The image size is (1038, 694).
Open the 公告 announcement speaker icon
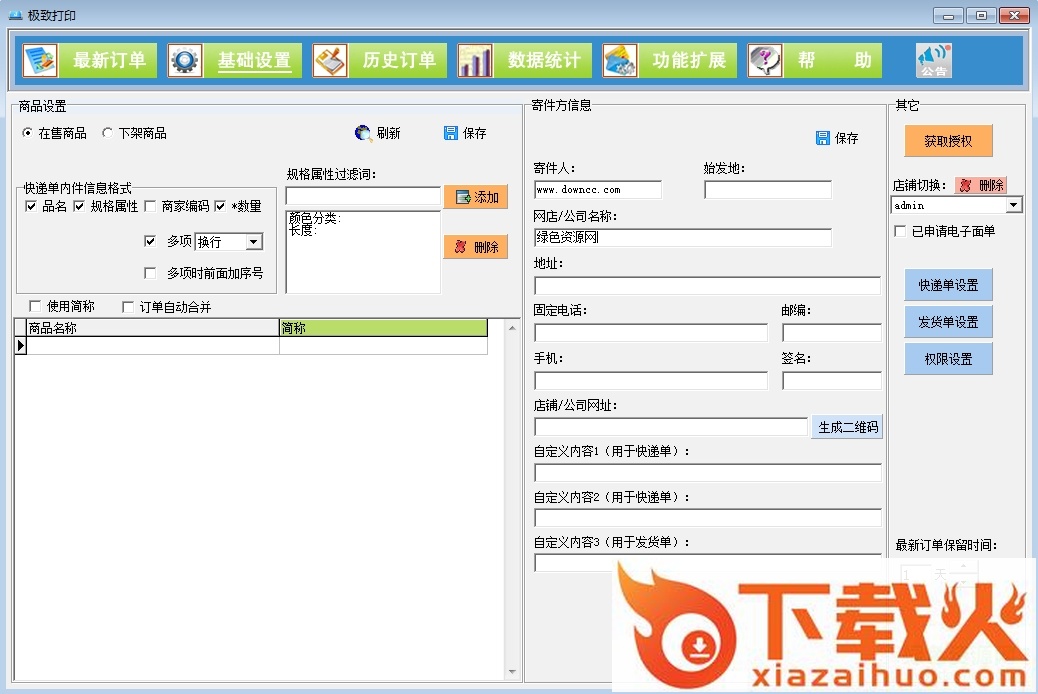pyautogui.click(x=934, y=60)
